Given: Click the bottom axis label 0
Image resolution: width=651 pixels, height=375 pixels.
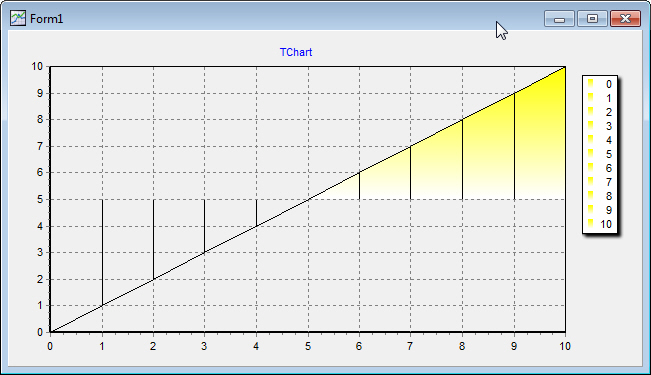Looking at the screenshot, I should click(50, 346).
